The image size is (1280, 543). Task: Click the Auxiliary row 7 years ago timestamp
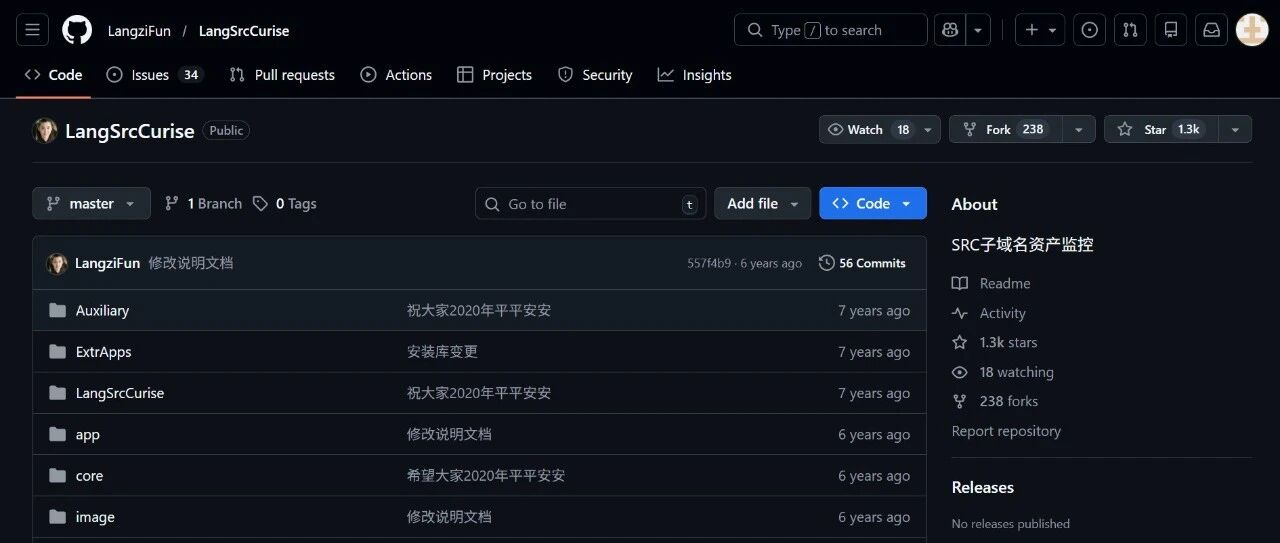pyautogui.click(x=874, y=311)
